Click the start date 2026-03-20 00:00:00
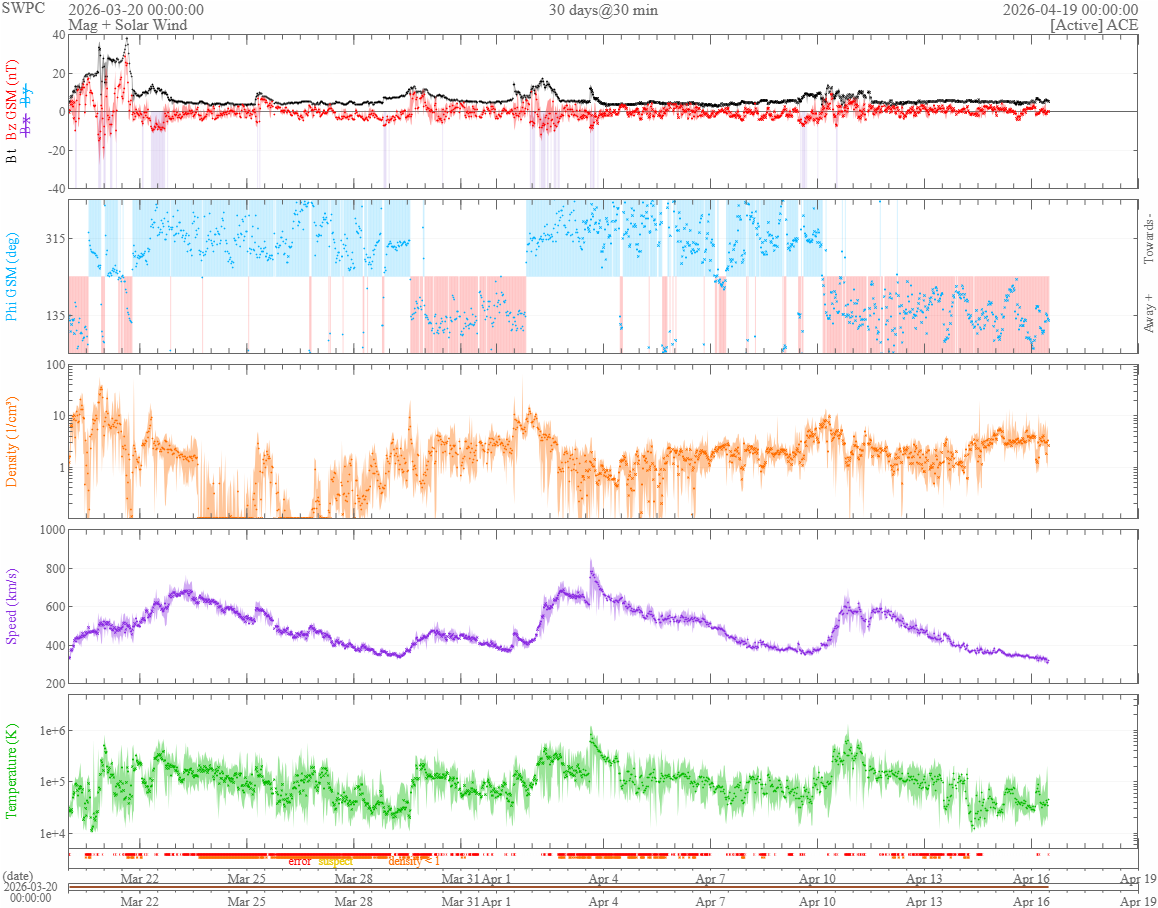This screenshot has height=908, width=1158. (136, 10)
